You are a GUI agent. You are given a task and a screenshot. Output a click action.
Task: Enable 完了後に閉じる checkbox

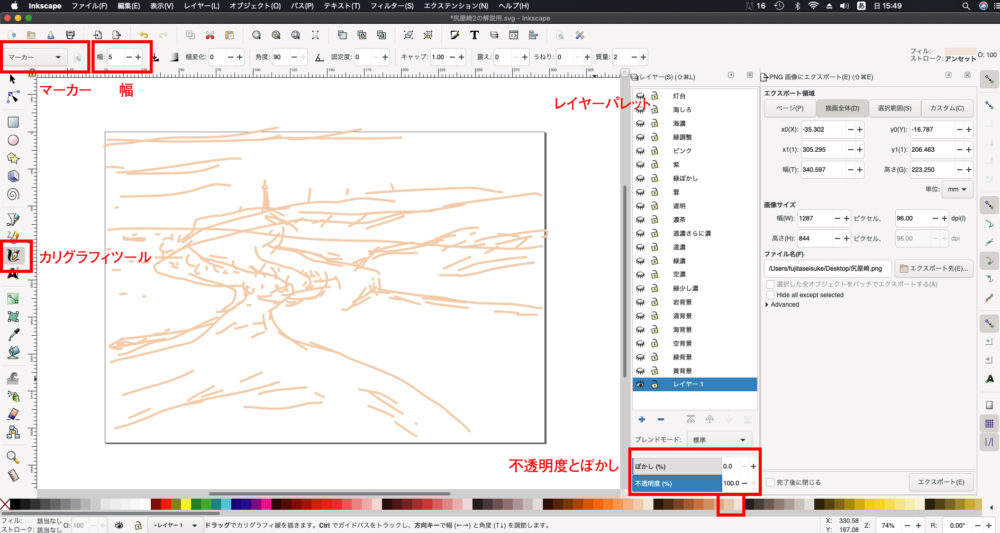pyautogui.click(x=770, y=481)
